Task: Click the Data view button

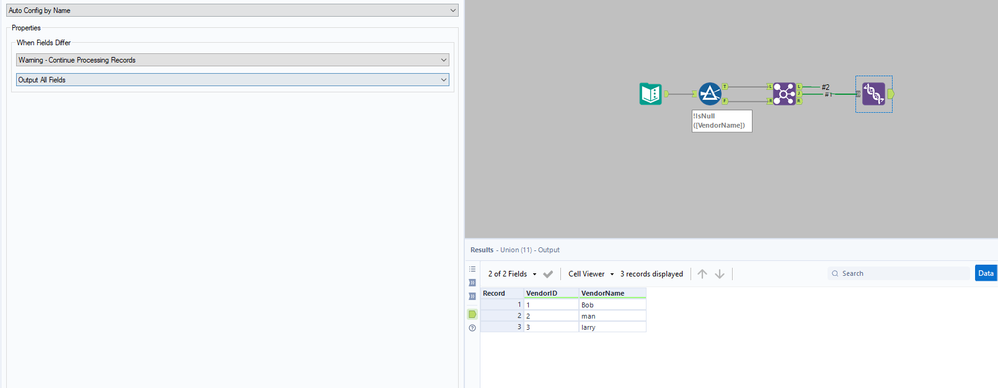Action: [986, 273]
